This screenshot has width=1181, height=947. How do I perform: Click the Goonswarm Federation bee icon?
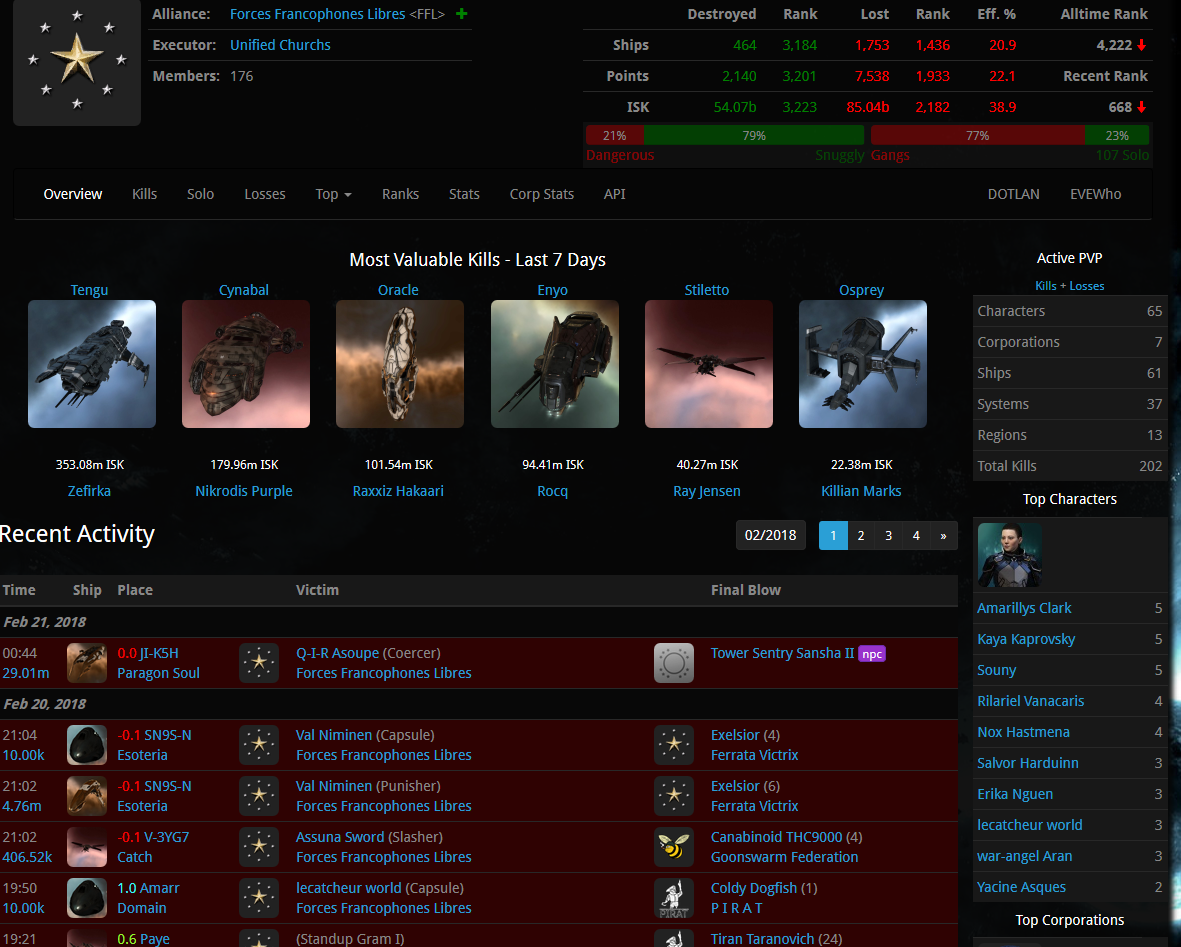pyautogui.click(x=674, y=848)
